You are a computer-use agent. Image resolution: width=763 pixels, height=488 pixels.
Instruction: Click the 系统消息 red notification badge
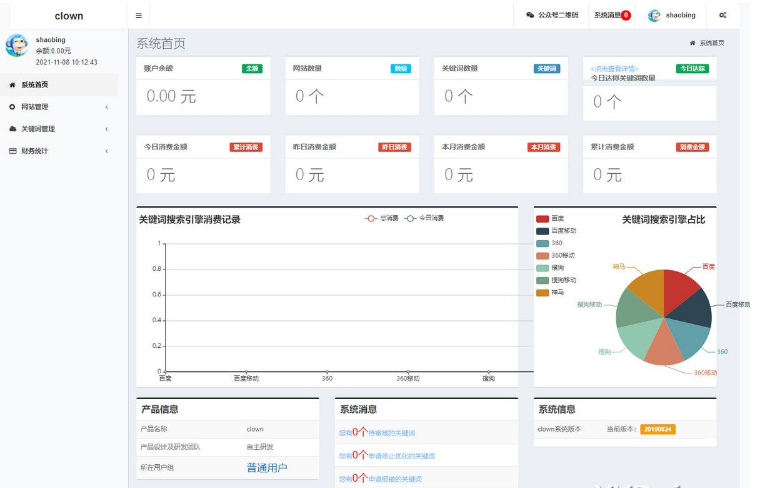(x=626, y=16)
